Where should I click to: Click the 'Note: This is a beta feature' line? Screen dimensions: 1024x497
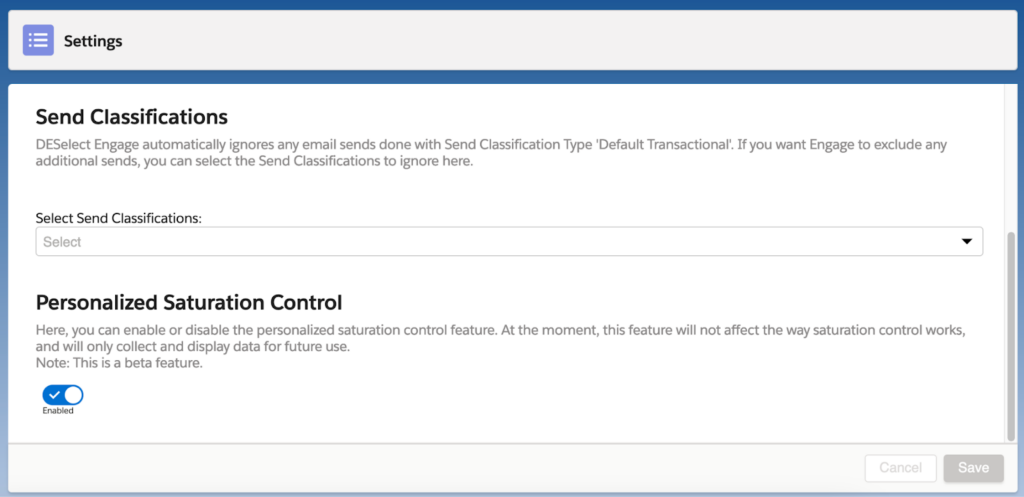119,363
